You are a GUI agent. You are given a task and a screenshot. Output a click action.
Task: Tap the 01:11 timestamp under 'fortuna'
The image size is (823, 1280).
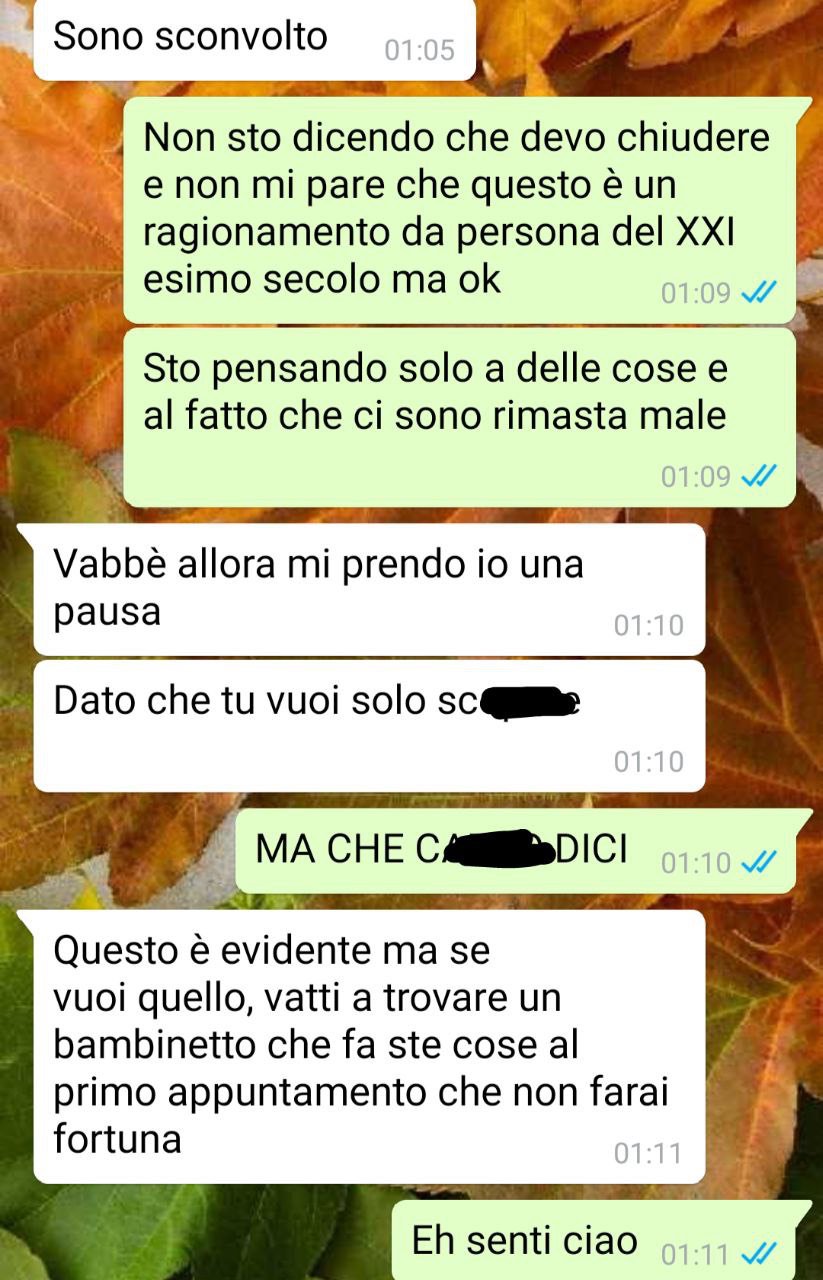648,1154
